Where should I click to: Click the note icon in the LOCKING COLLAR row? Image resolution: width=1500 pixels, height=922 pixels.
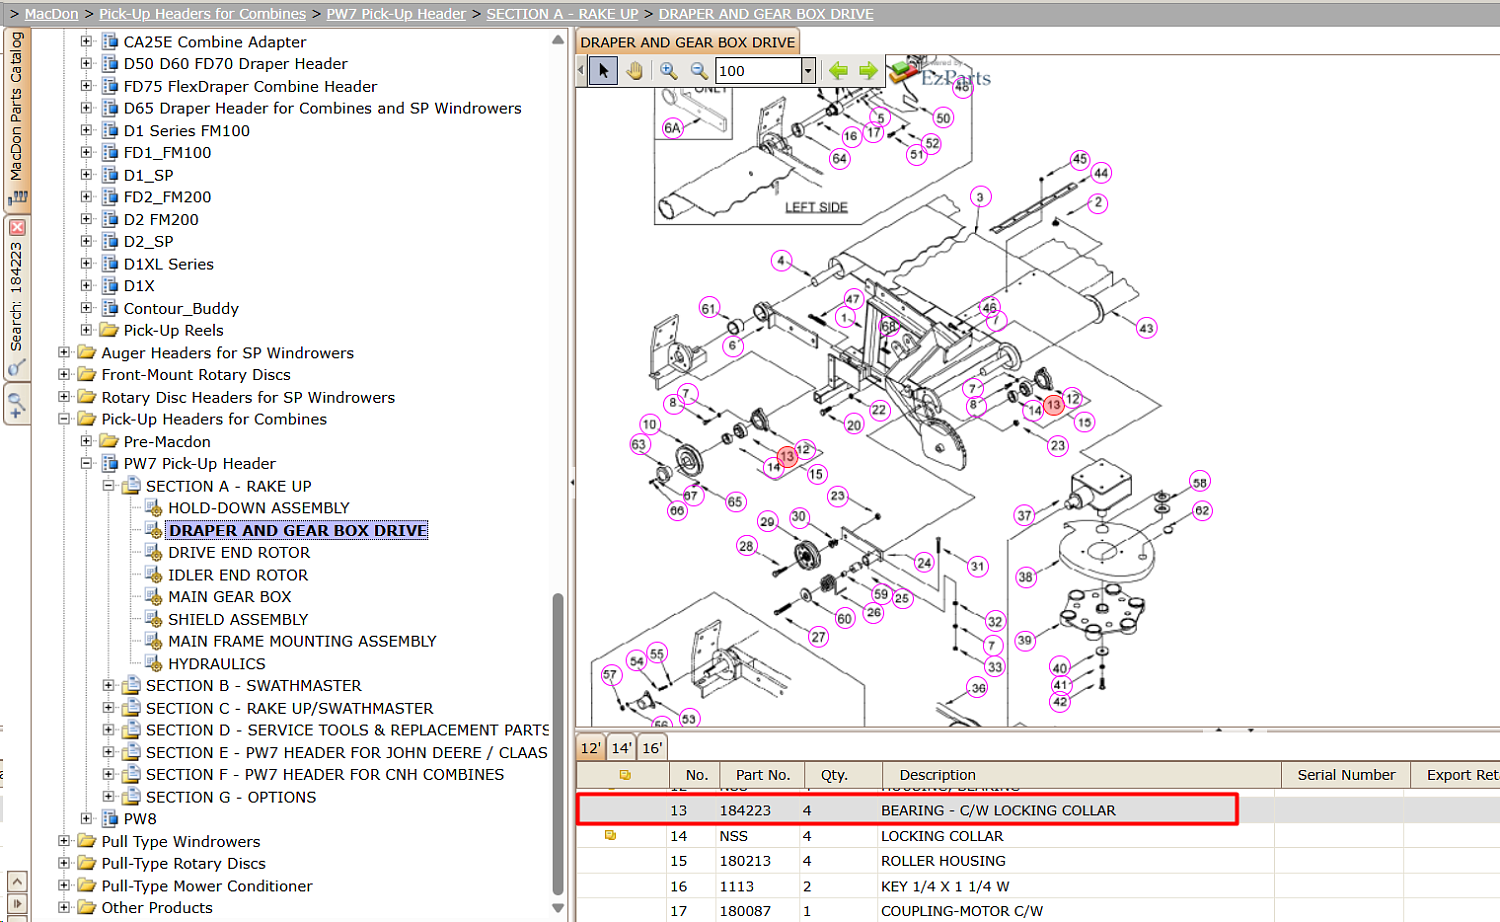pyautogui.click(x=610, y=835)
